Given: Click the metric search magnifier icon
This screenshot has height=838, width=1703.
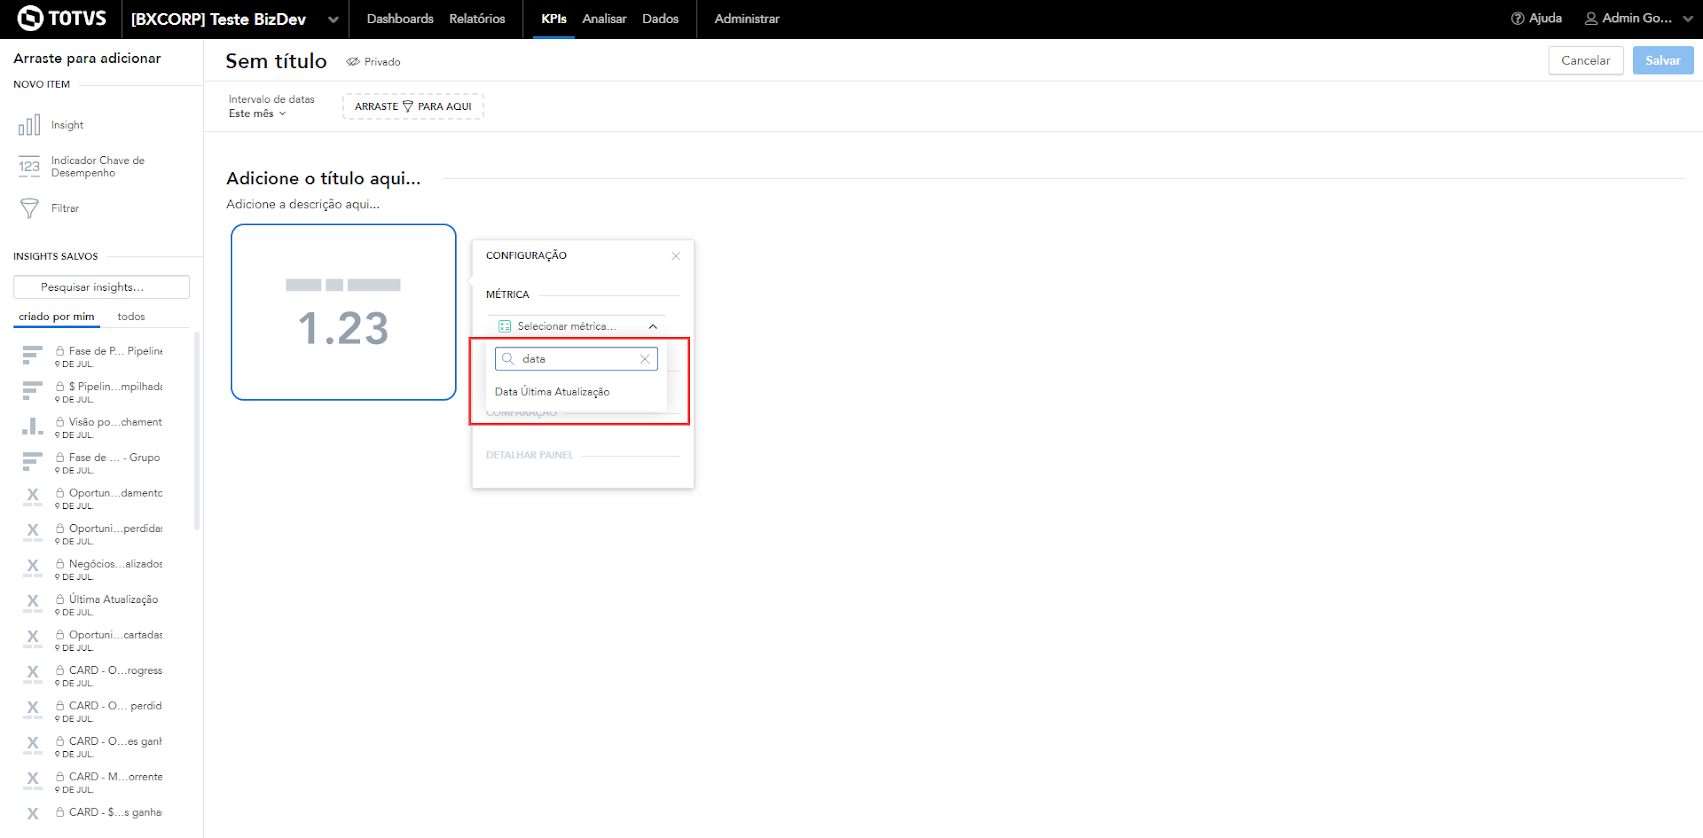Looking at the screenshot, I should point(508,359).
